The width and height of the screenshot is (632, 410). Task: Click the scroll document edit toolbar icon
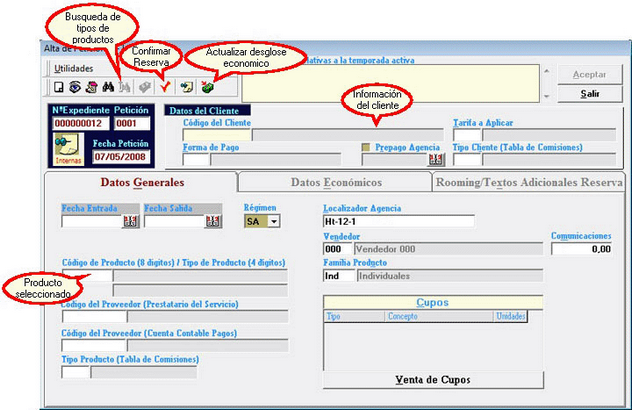[x=91, y=87]
